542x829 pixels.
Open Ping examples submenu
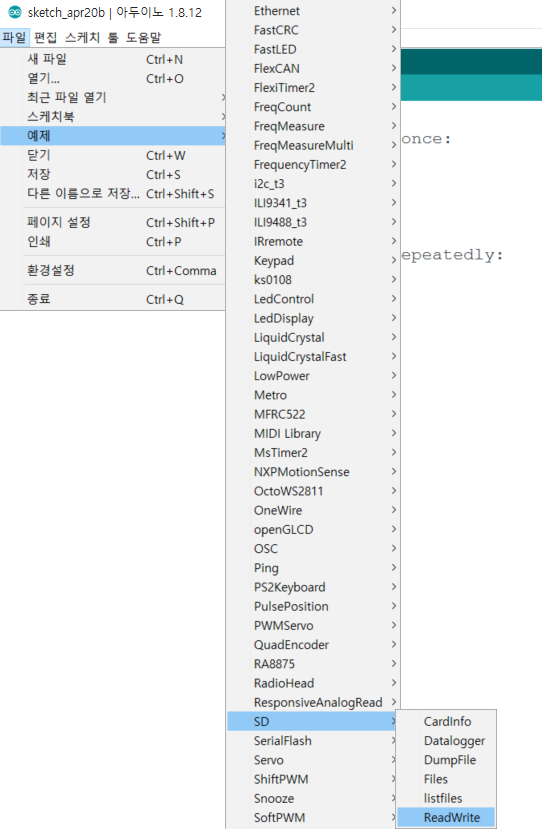313,568
